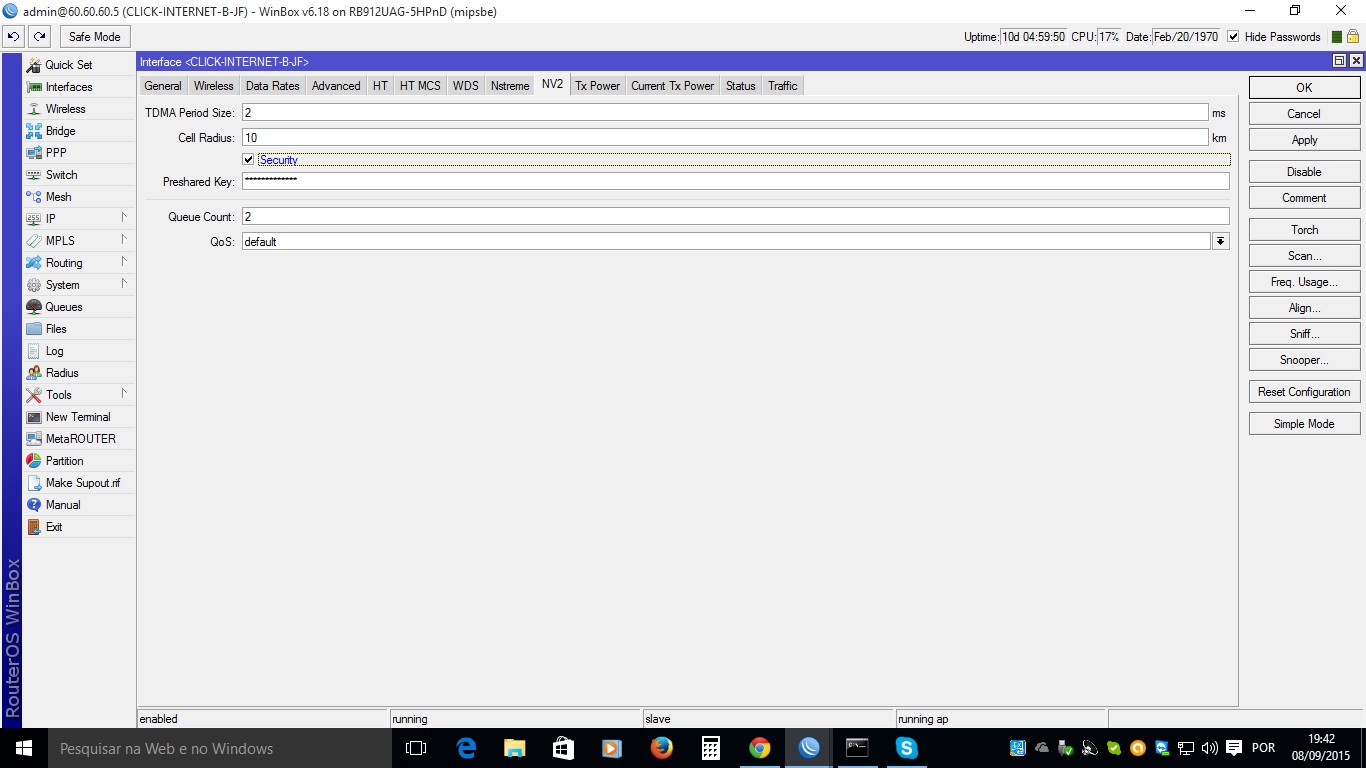Click the Torch button
The image size is (1366, 768).
coord(1304,230)
